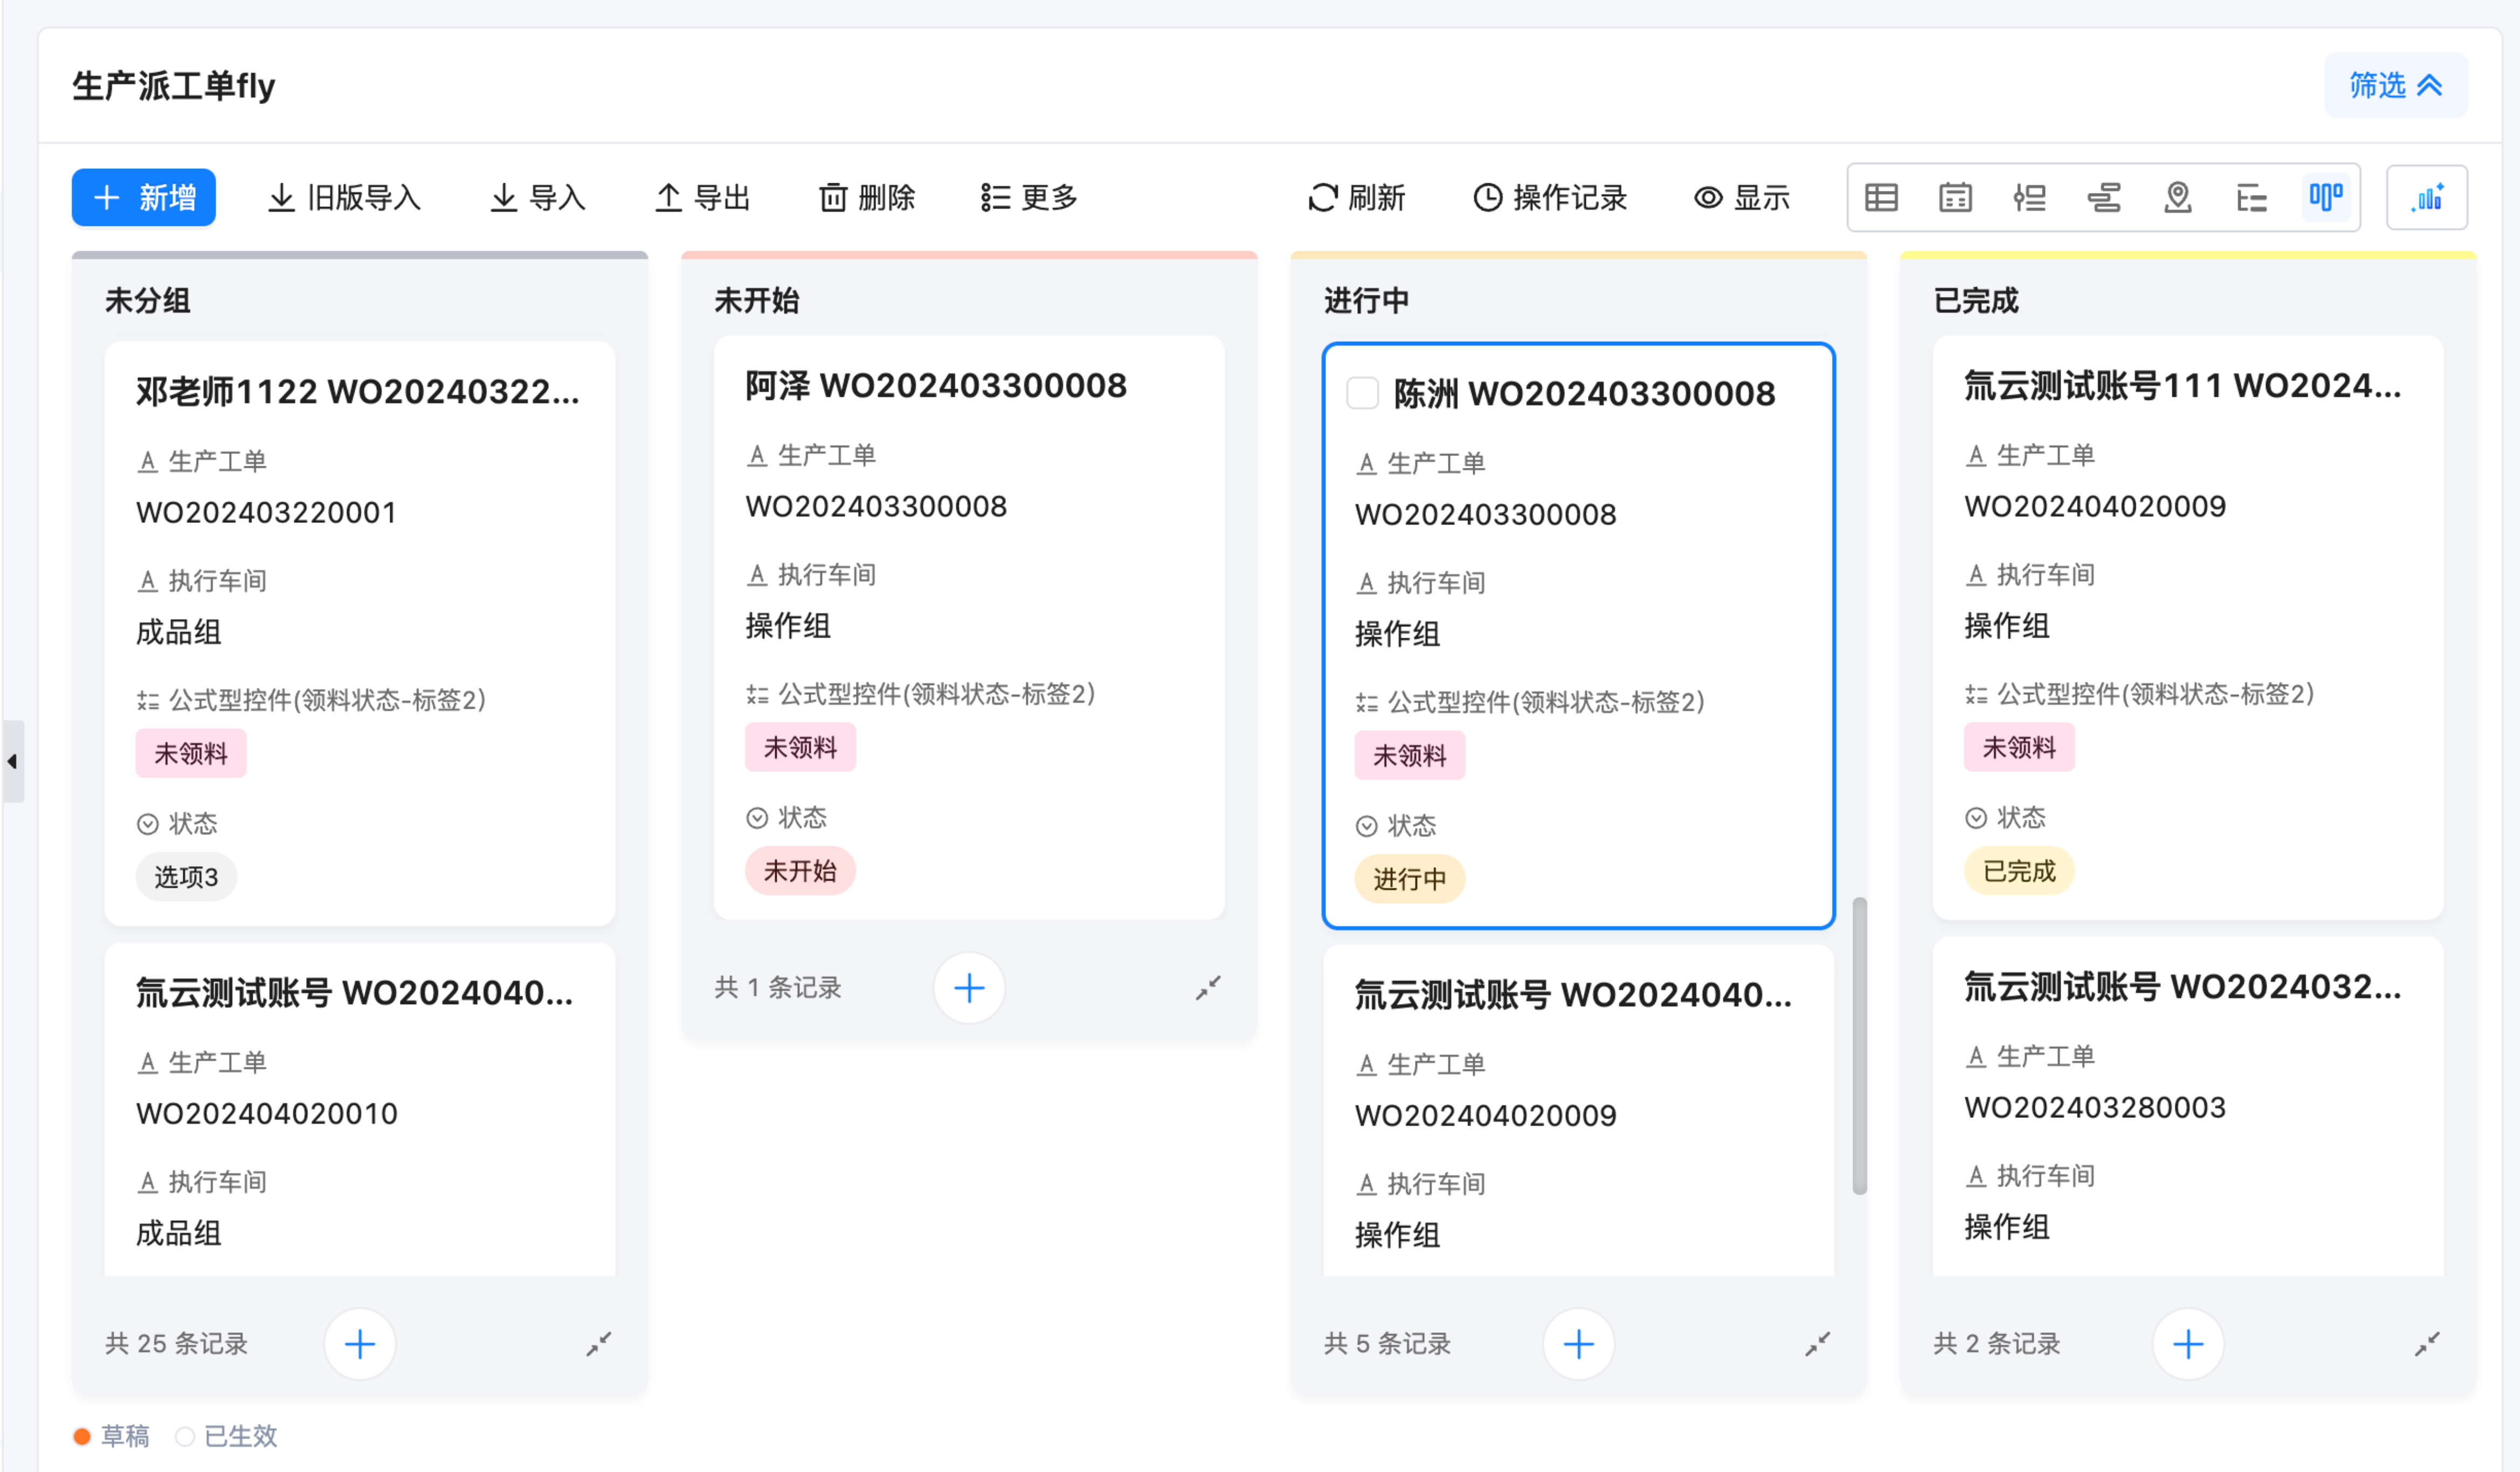Add a record in 已完成 column
The image size is (2520, 1472).
coord(2188,1344)
